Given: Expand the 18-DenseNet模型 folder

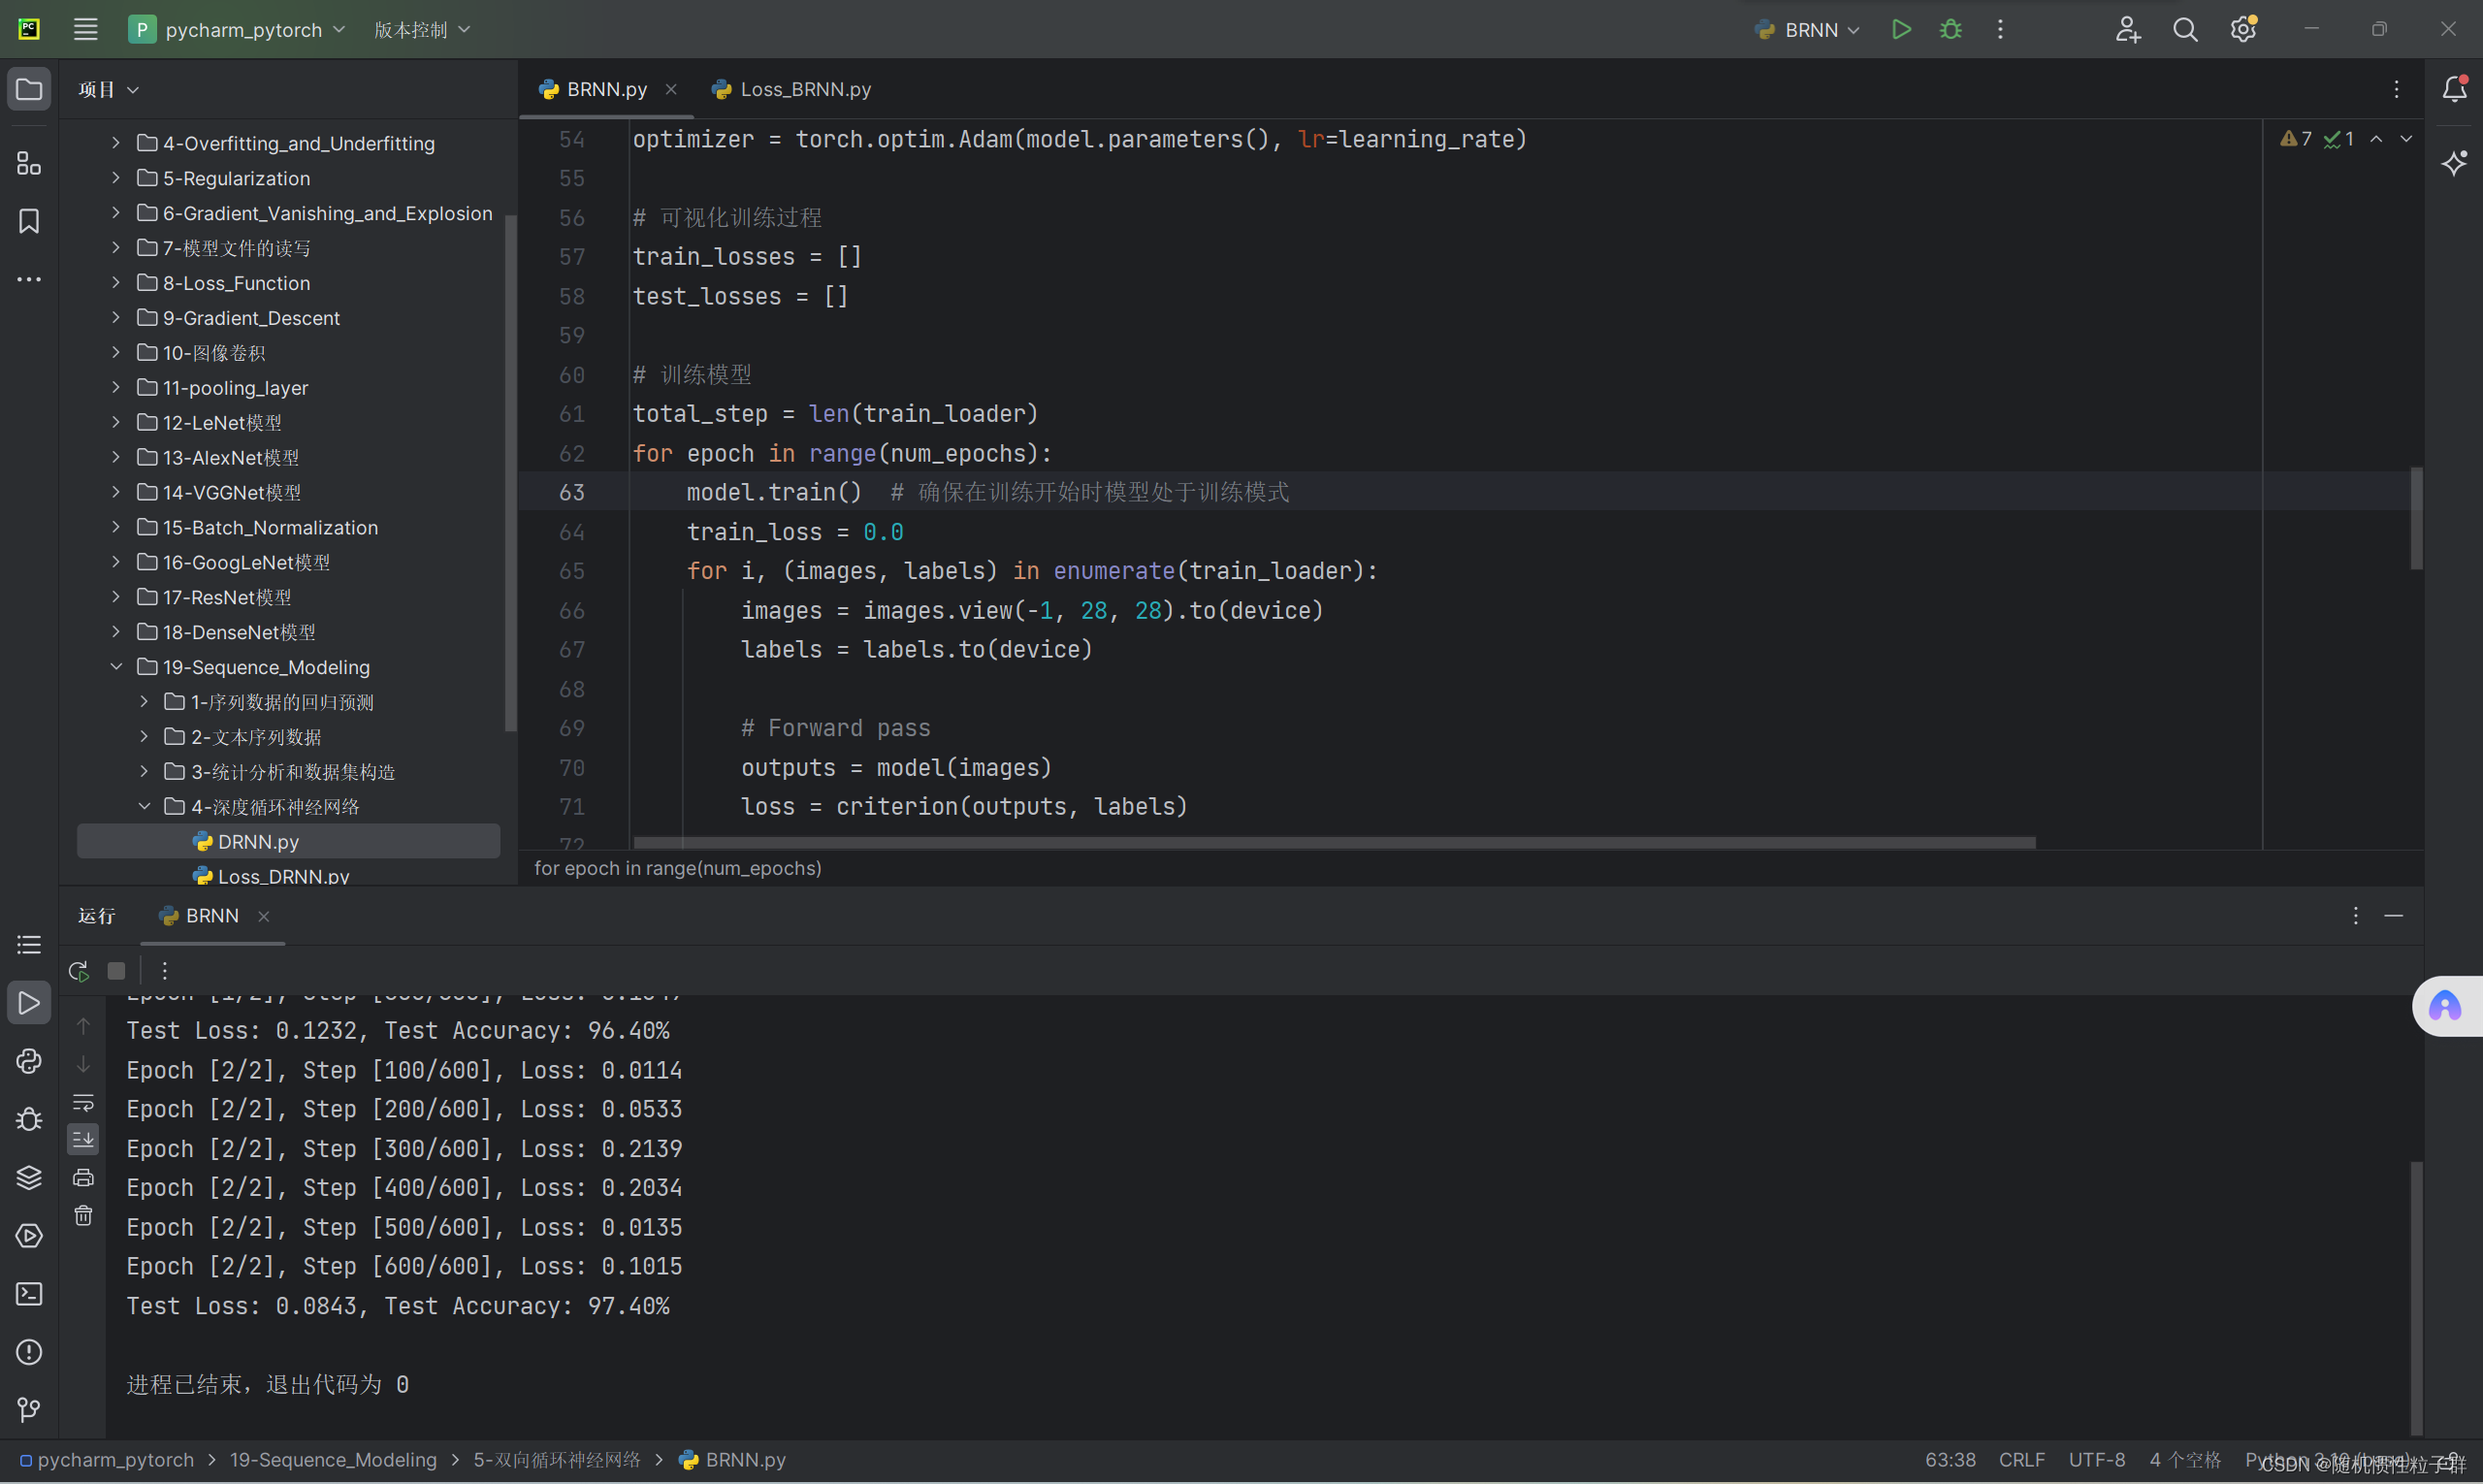Looking at the screenshot, I should click(x=116, y=632).
